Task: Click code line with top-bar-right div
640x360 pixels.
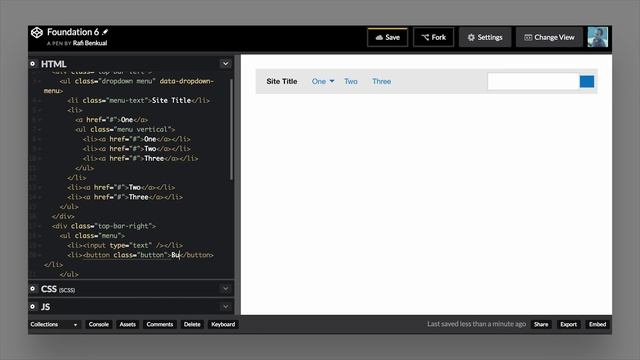Action: pos(104,226)
